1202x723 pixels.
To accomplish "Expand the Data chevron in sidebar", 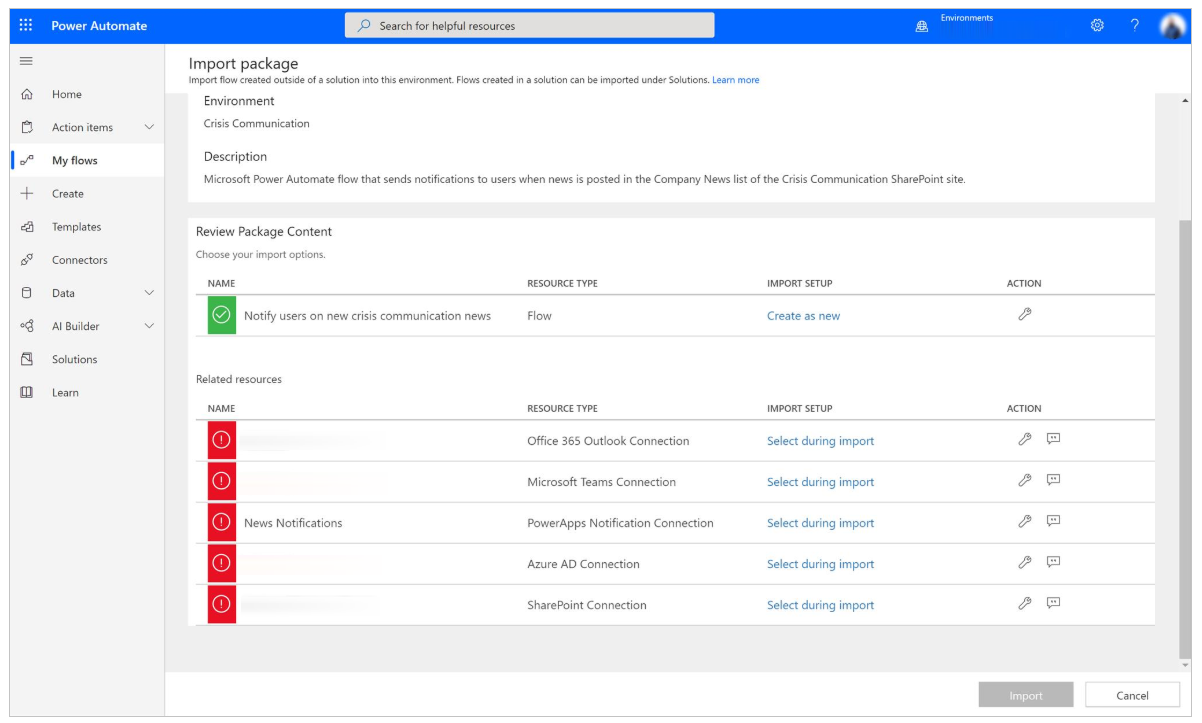I will pos(149,293).
